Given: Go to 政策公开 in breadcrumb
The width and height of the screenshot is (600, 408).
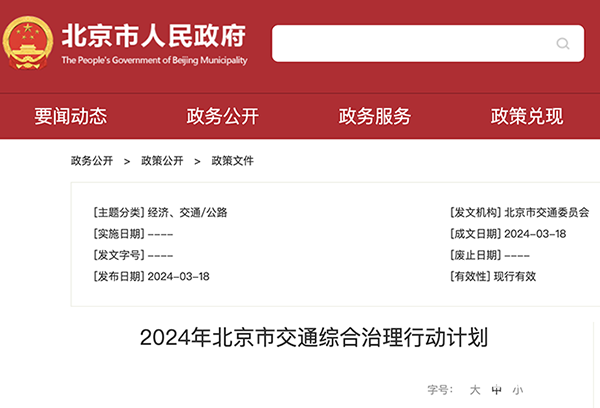Looking at the screenshot, I should point(162,161).
